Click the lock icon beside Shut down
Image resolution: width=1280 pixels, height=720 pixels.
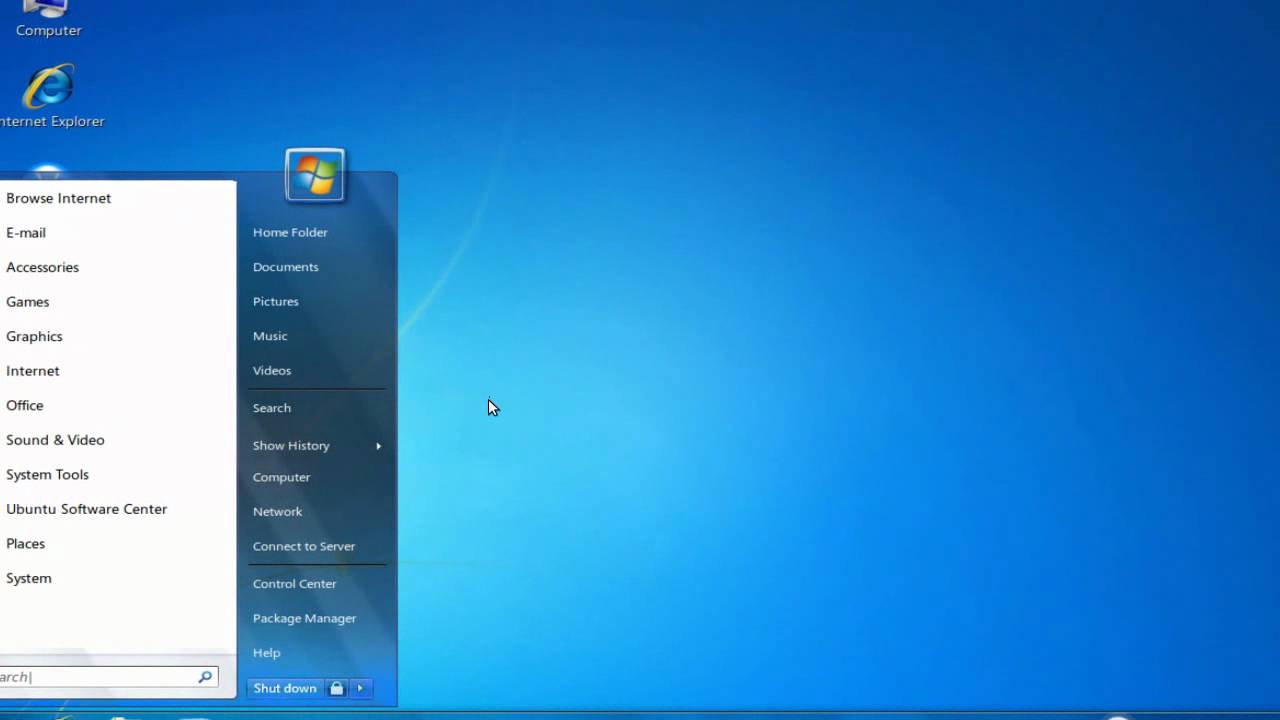pos(337,688)
